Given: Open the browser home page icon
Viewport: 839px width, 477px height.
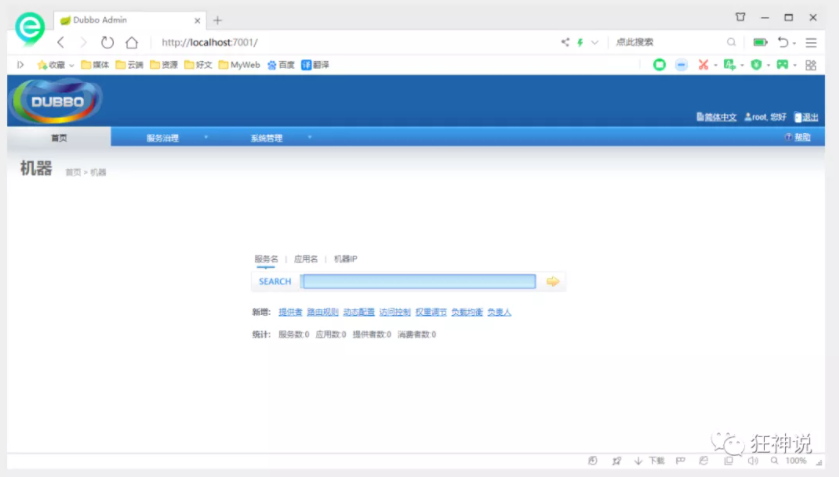Looking at the screenshot, I should tap(132, 42).
